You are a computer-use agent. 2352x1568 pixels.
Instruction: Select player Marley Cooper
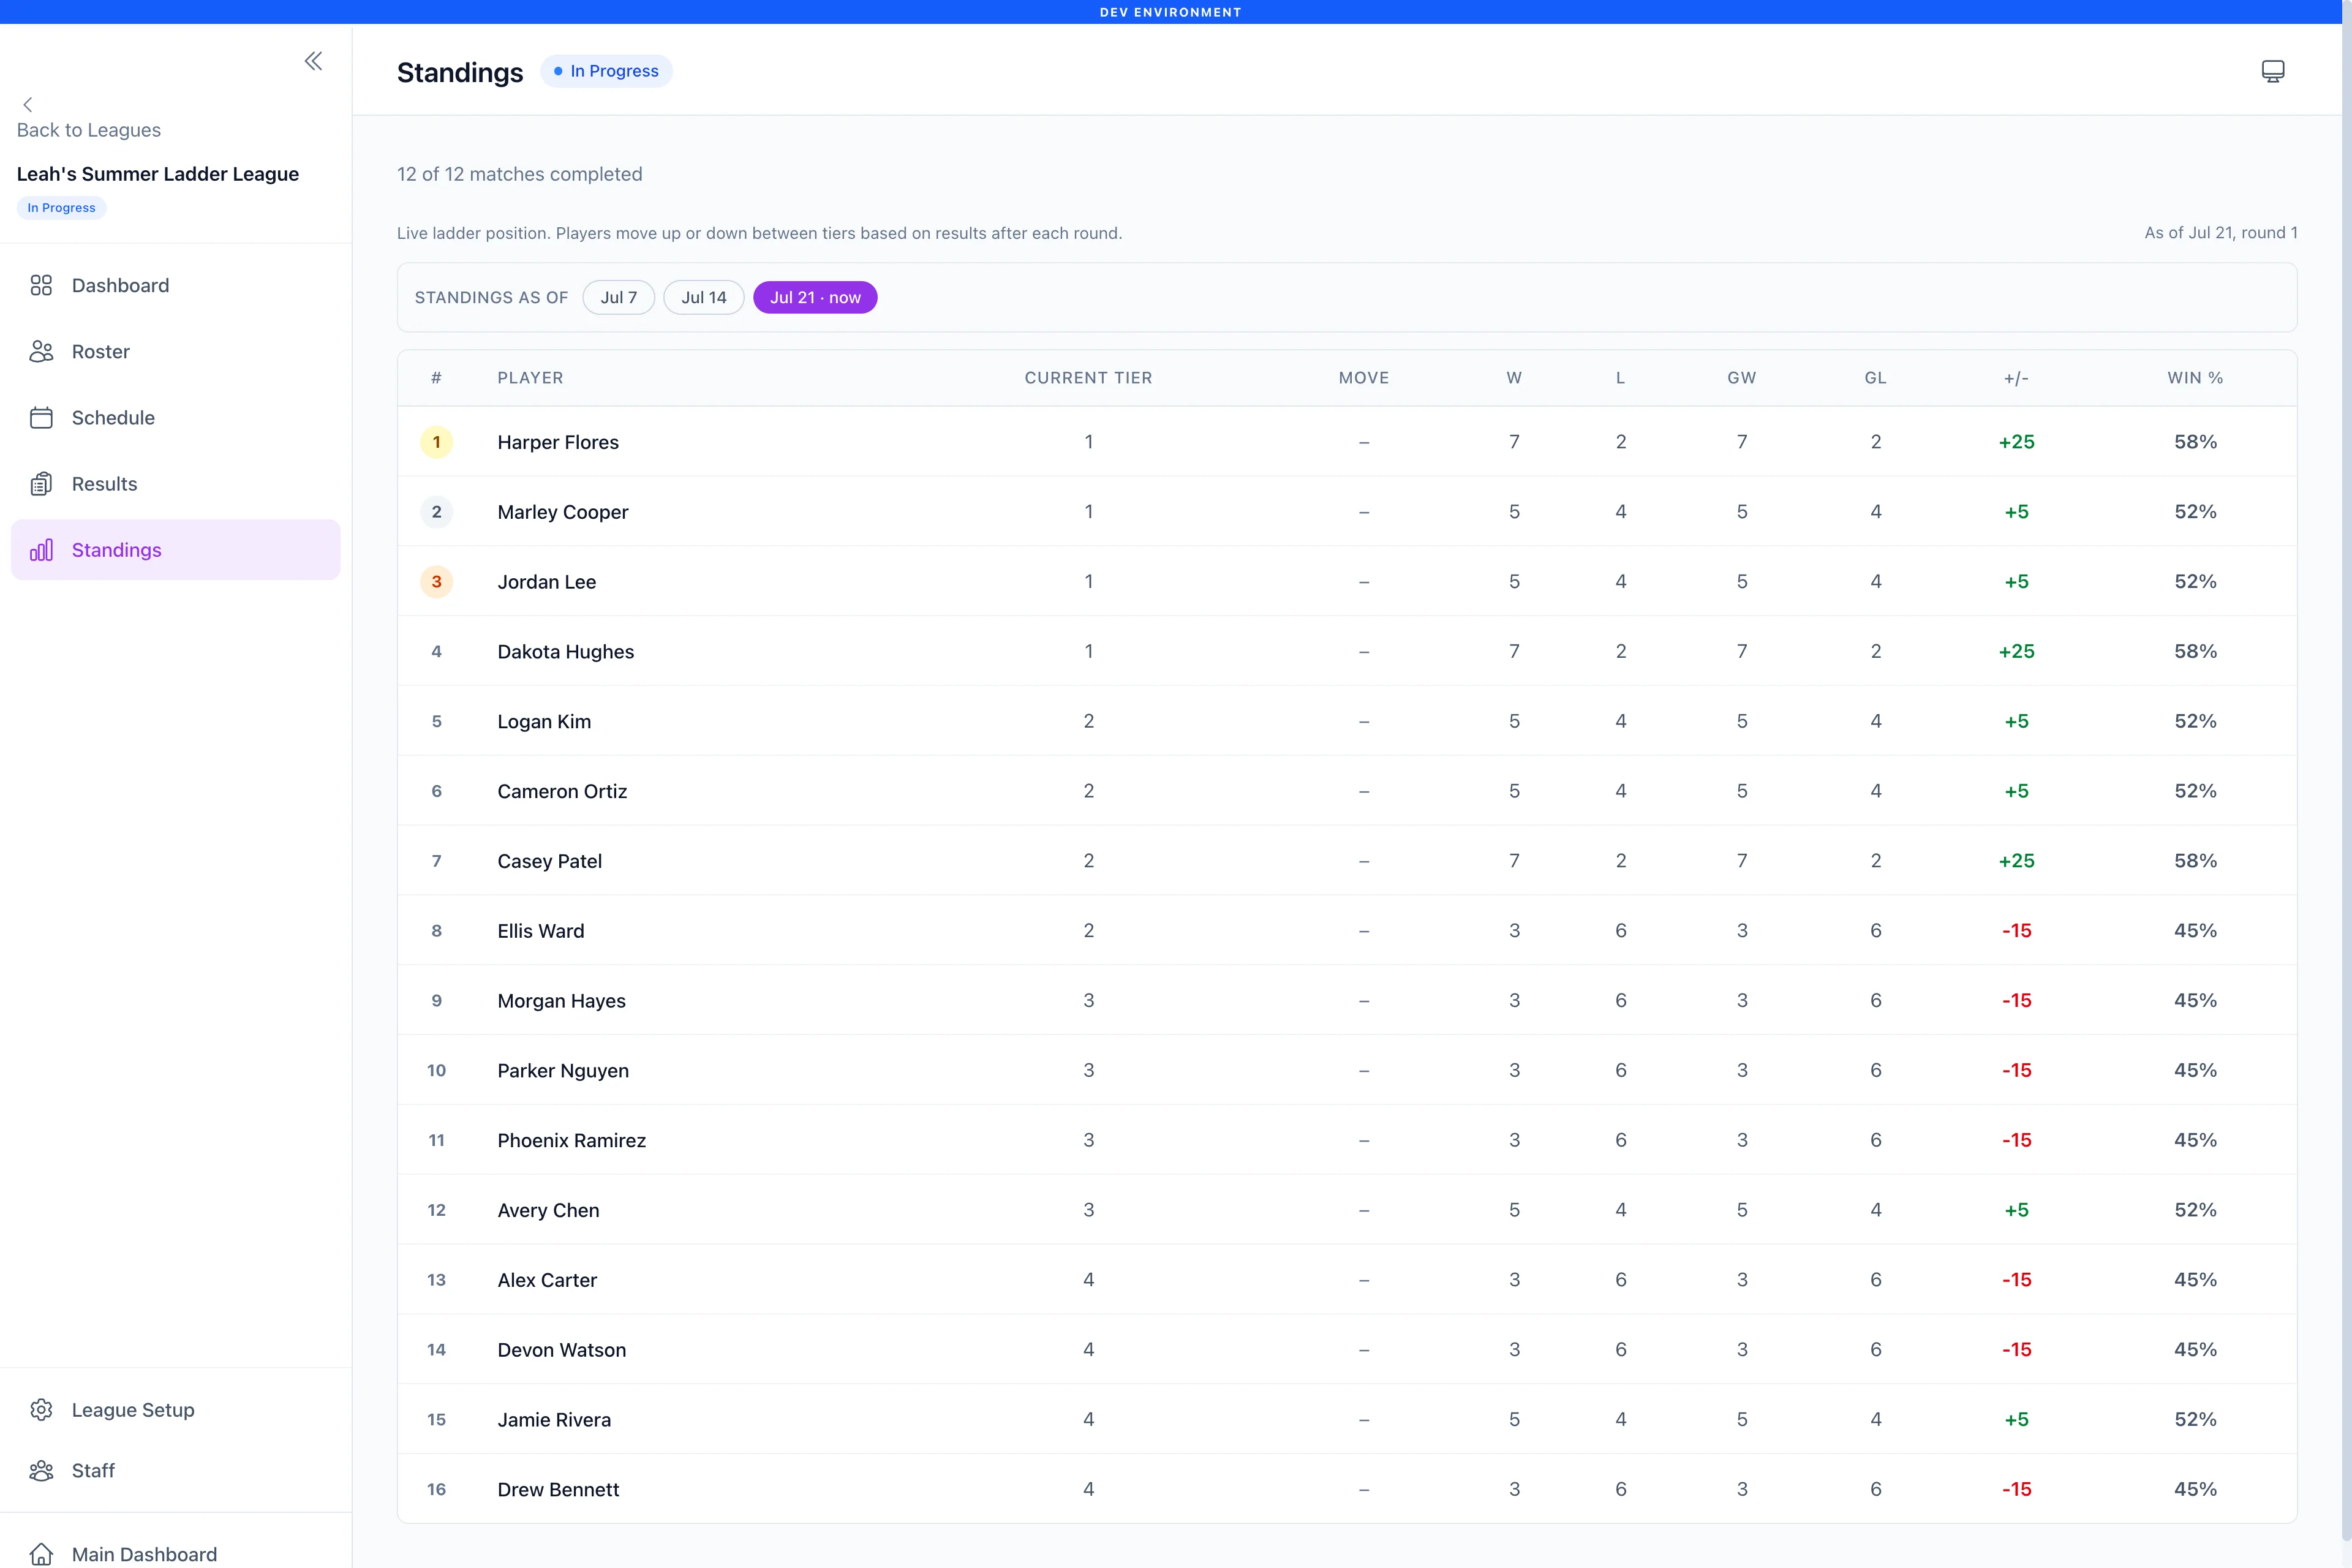(563, 512)
